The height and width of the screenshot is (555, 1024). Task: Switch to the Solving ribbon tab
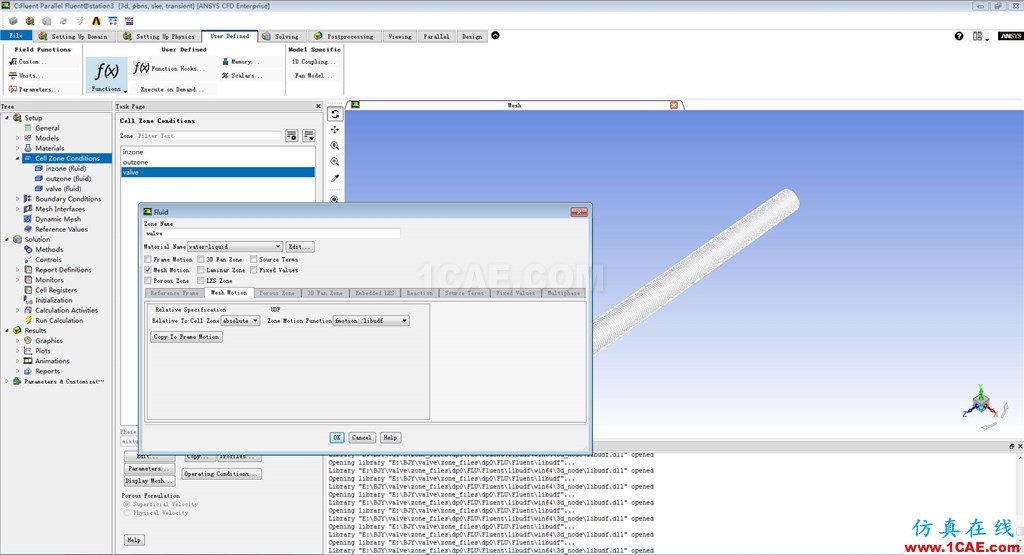tap(281, 36)
